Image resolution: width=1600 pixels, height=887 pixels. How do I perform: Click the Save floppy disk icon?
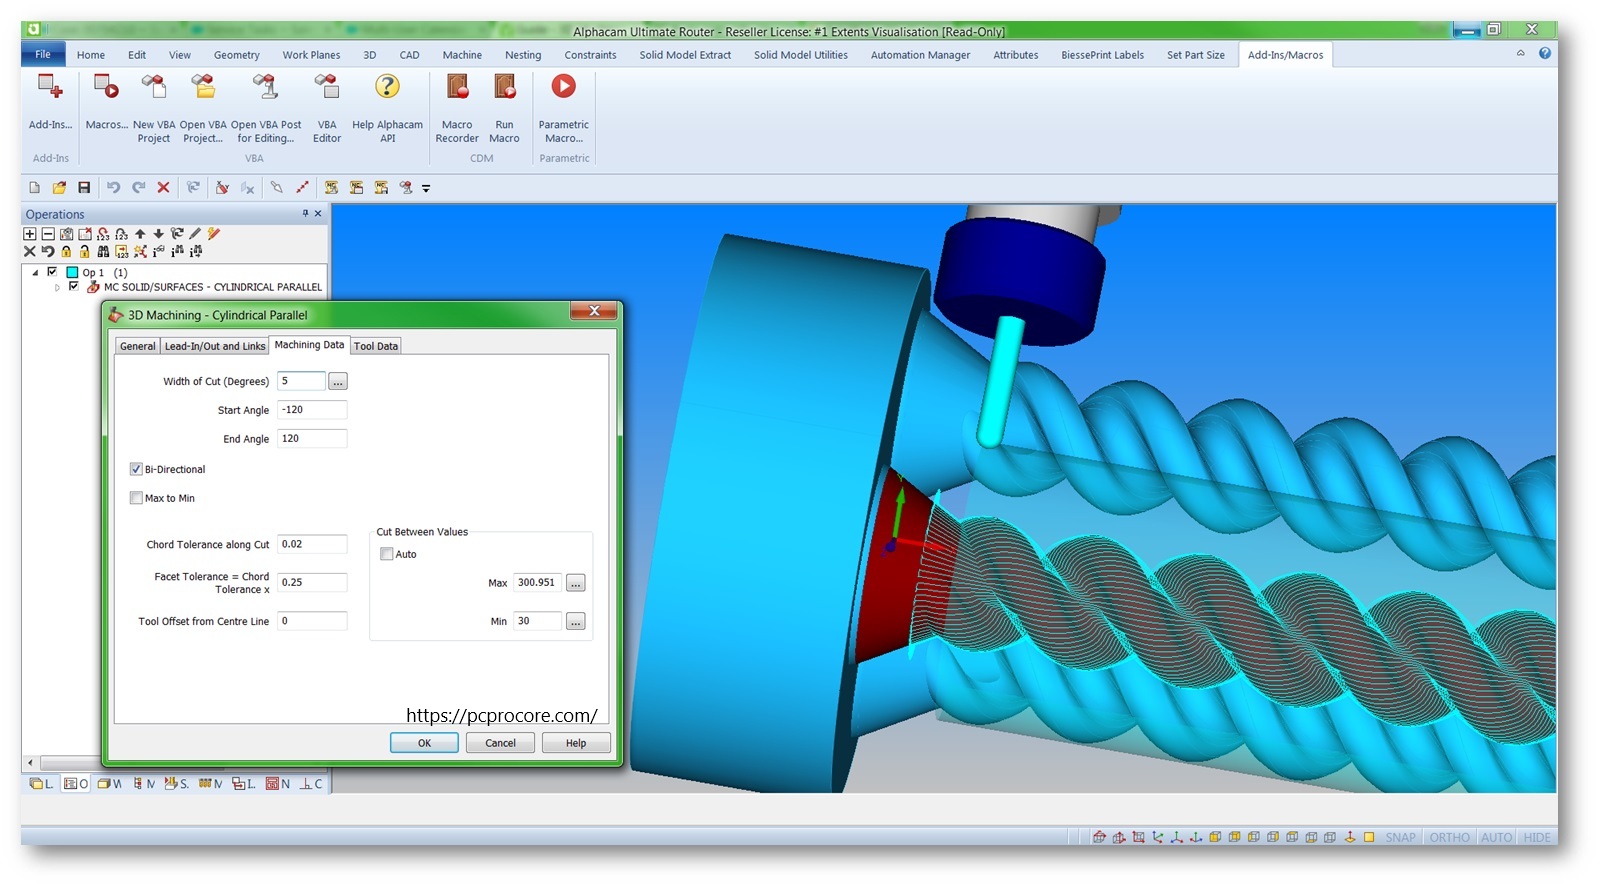[84, 187]
